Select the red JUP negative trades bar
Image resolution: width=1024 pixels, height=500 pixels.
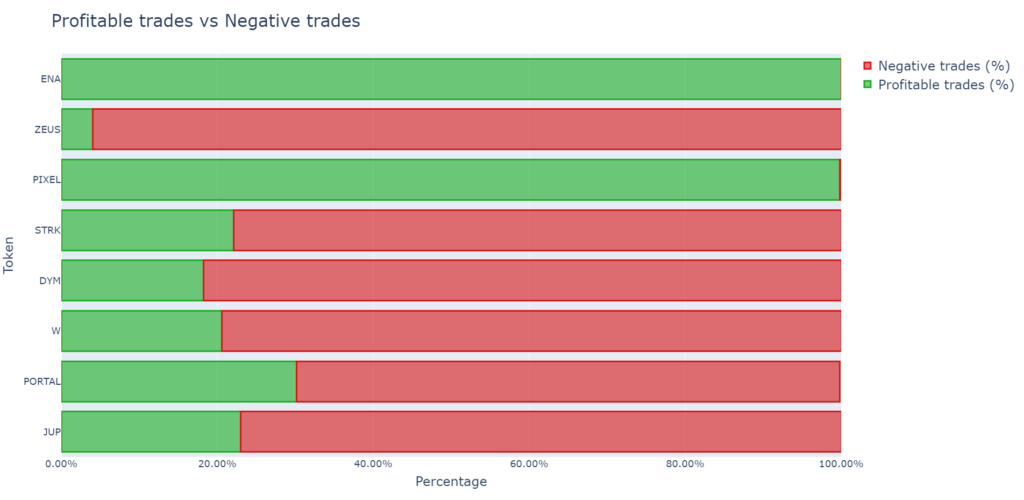[540, 431]
